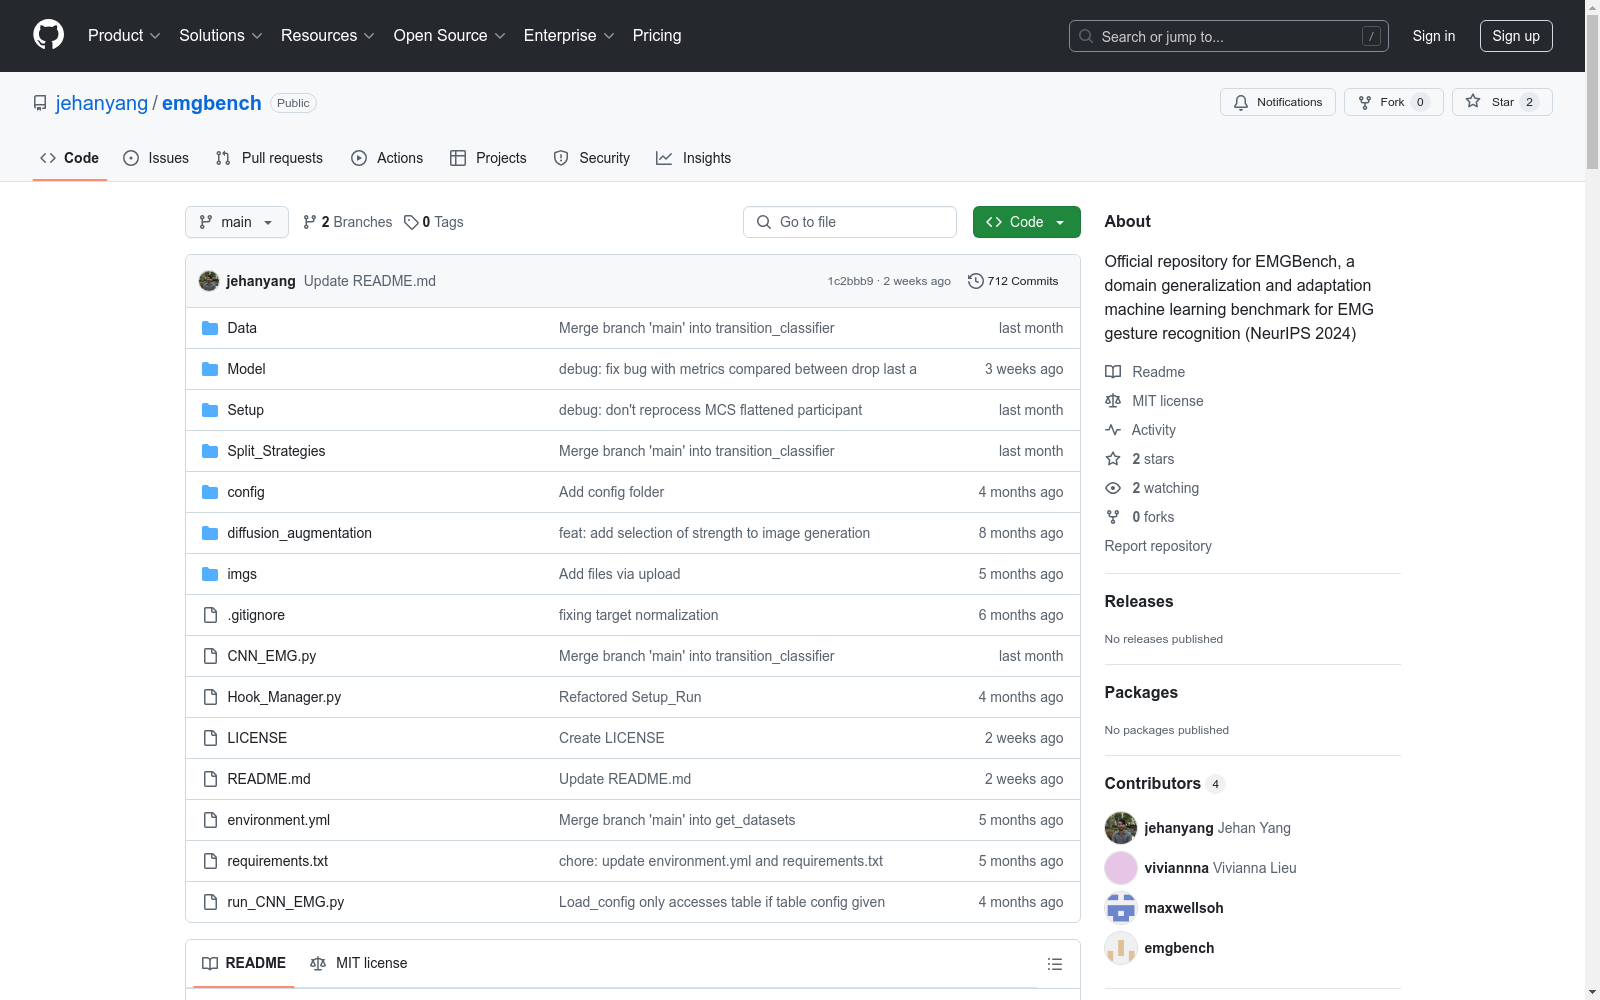The height and width of the screenshot is (1000, 1600).
Task: Click the Fork button
Action: pos(1394,102)
